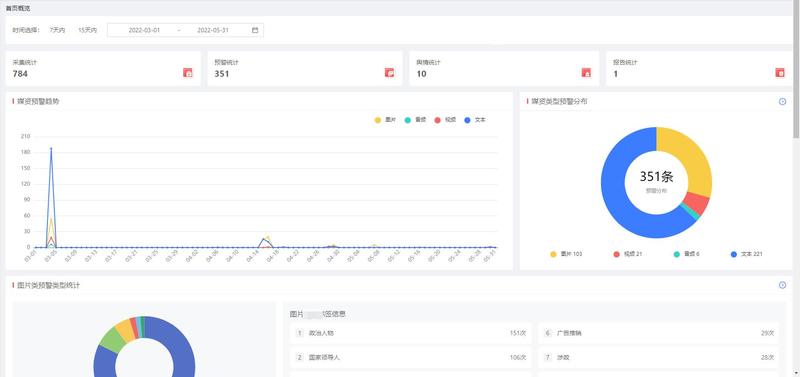Click the 媒资预警趋势 panel title
The height and width of the screenshot is (377, 800).
[38, 102]
